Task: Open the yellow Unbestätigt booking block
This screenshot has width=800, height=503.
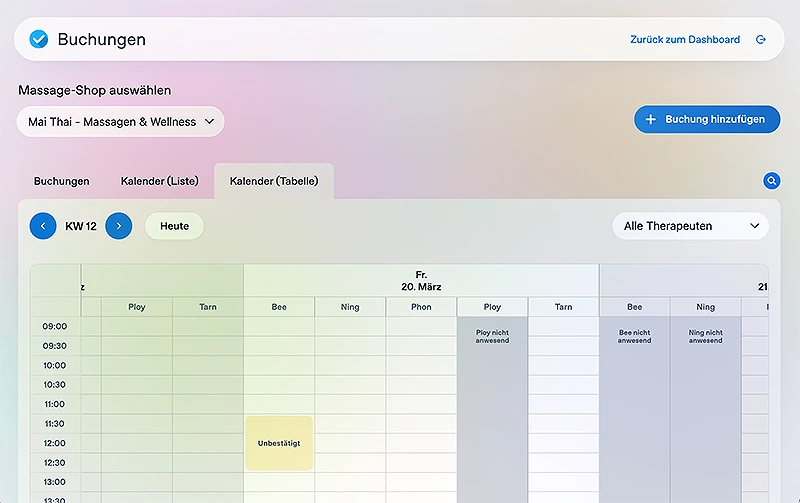Action: point(279,443)
